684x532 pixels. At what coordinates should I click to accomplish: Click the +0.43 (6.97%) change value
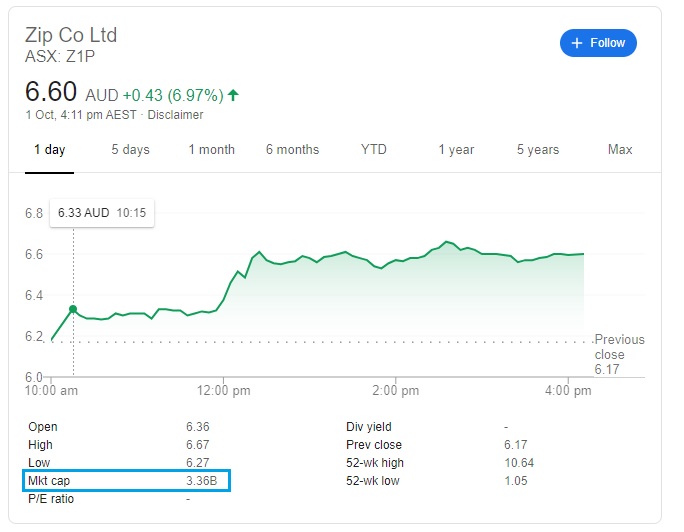pyautogui.click(x=173, y=95)
